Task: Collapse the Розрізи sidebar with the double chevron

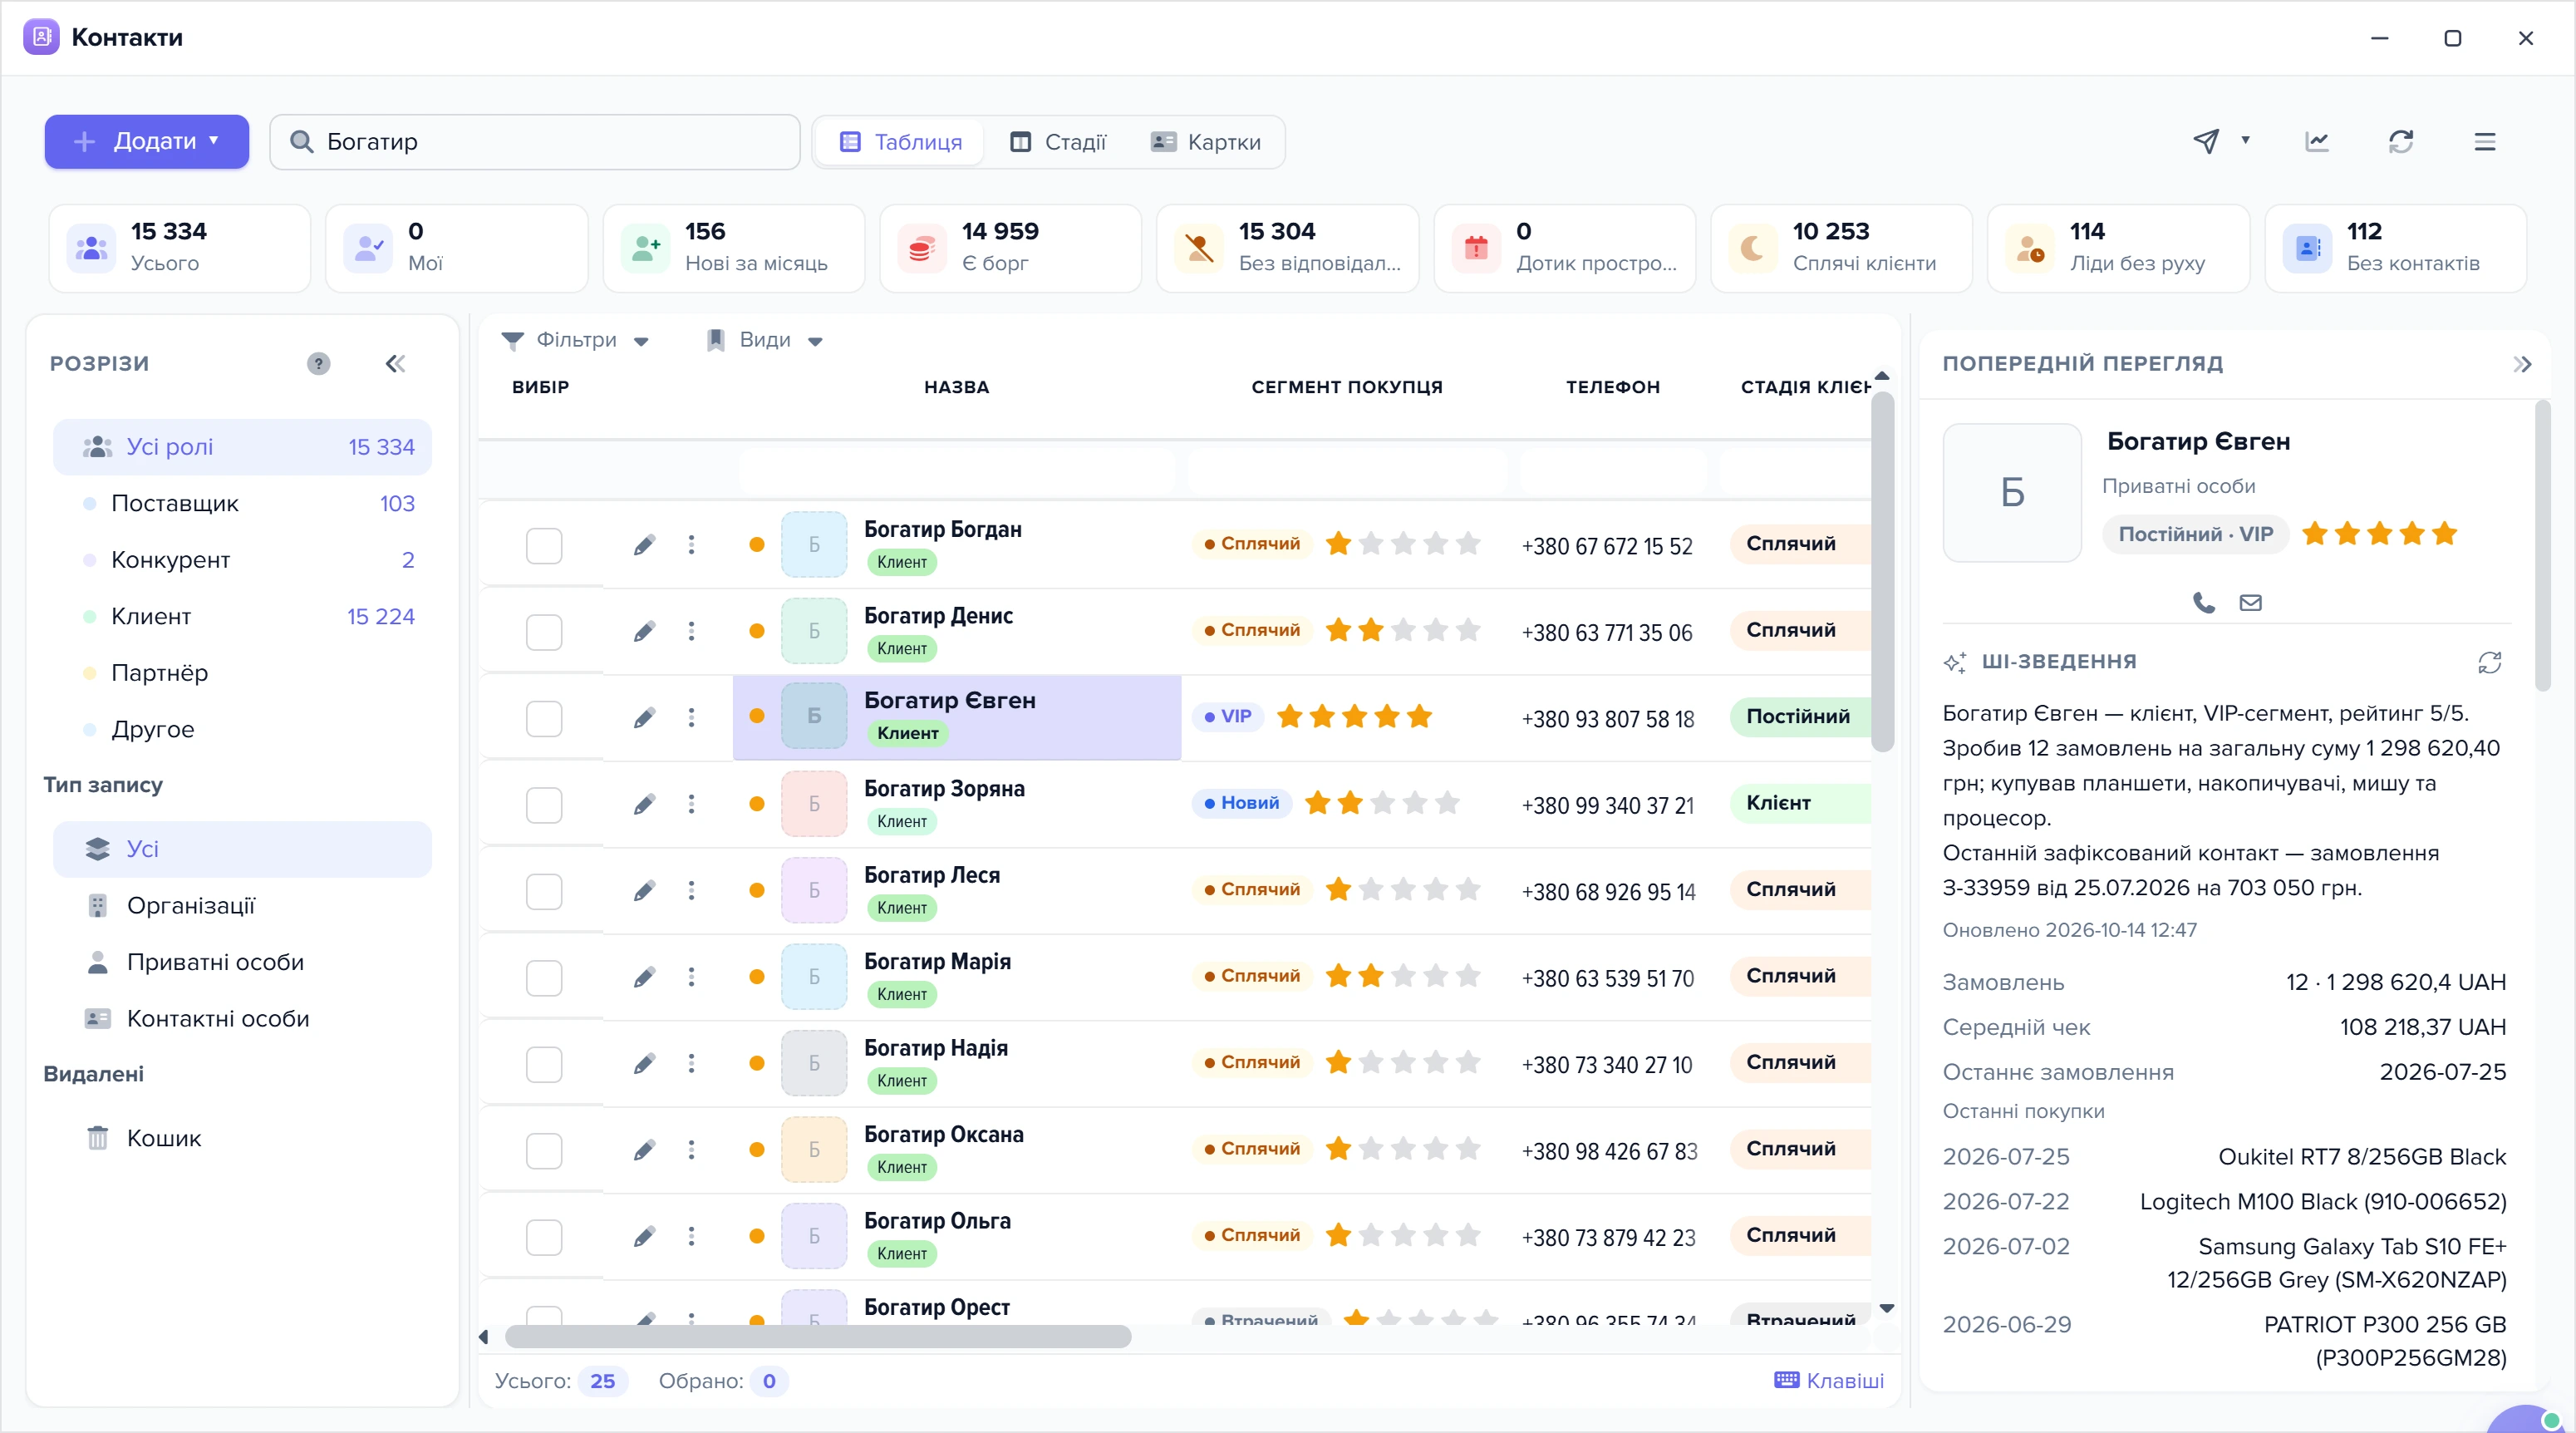Action: pyautogui.click(x=395, y=364)
